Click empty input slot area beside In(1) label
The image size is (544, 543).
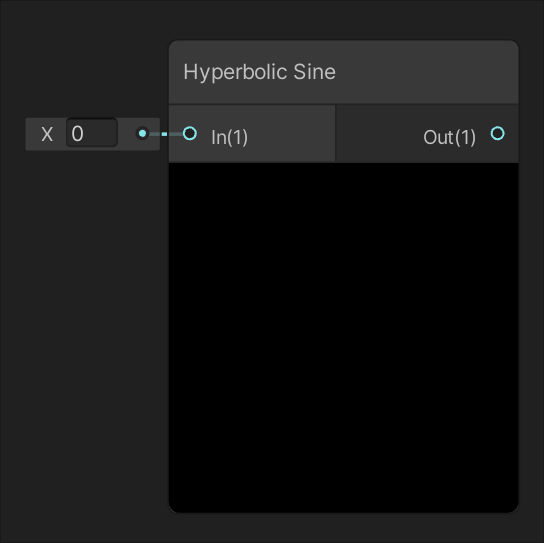291,134
